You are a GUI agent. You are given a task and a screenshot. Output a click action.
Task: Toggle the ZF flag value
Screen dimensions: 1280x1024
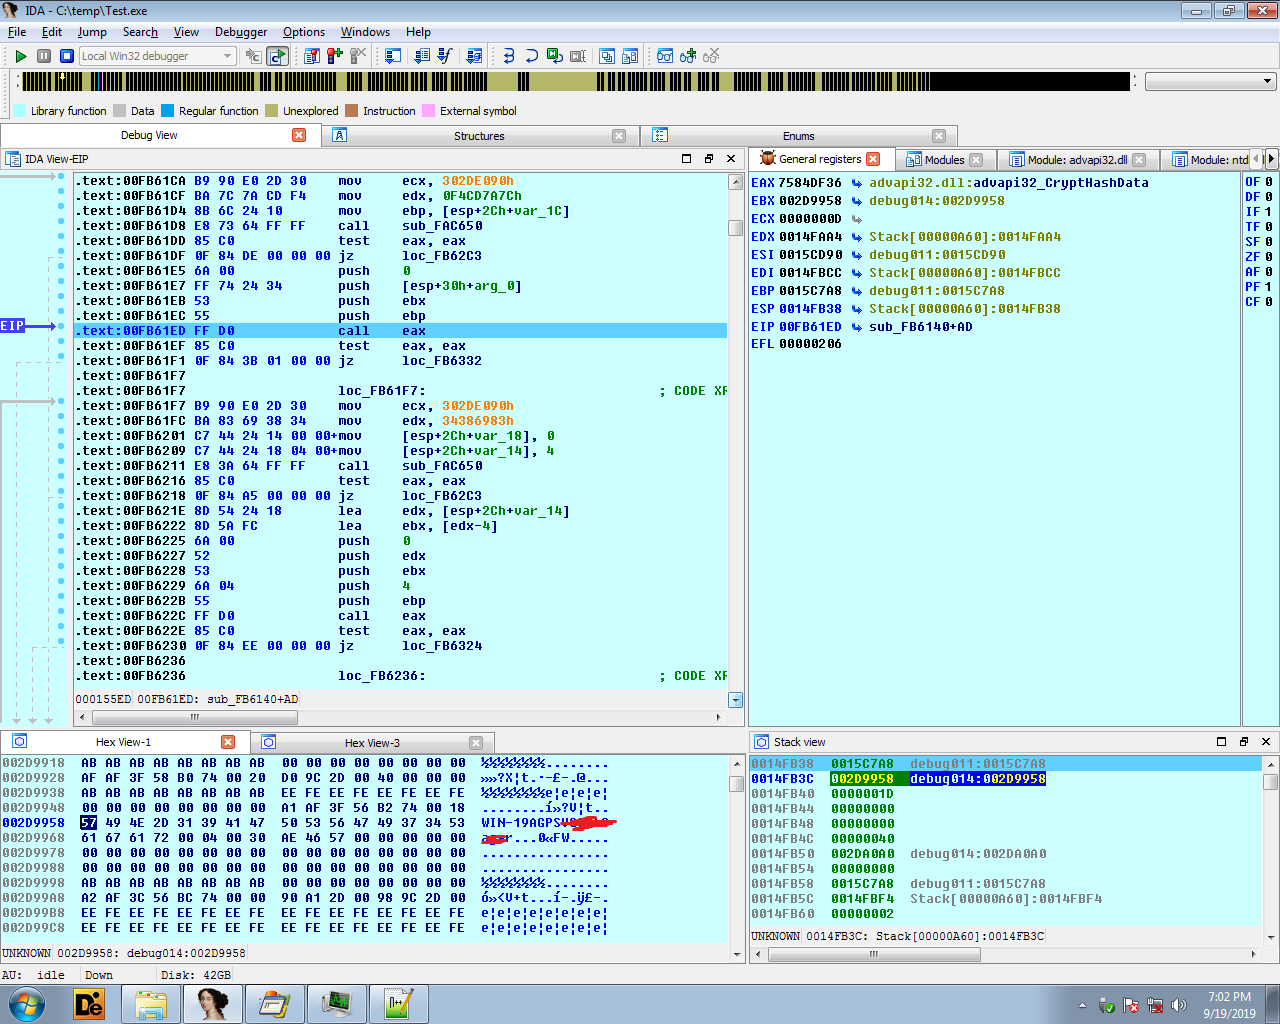[1268, 257]
